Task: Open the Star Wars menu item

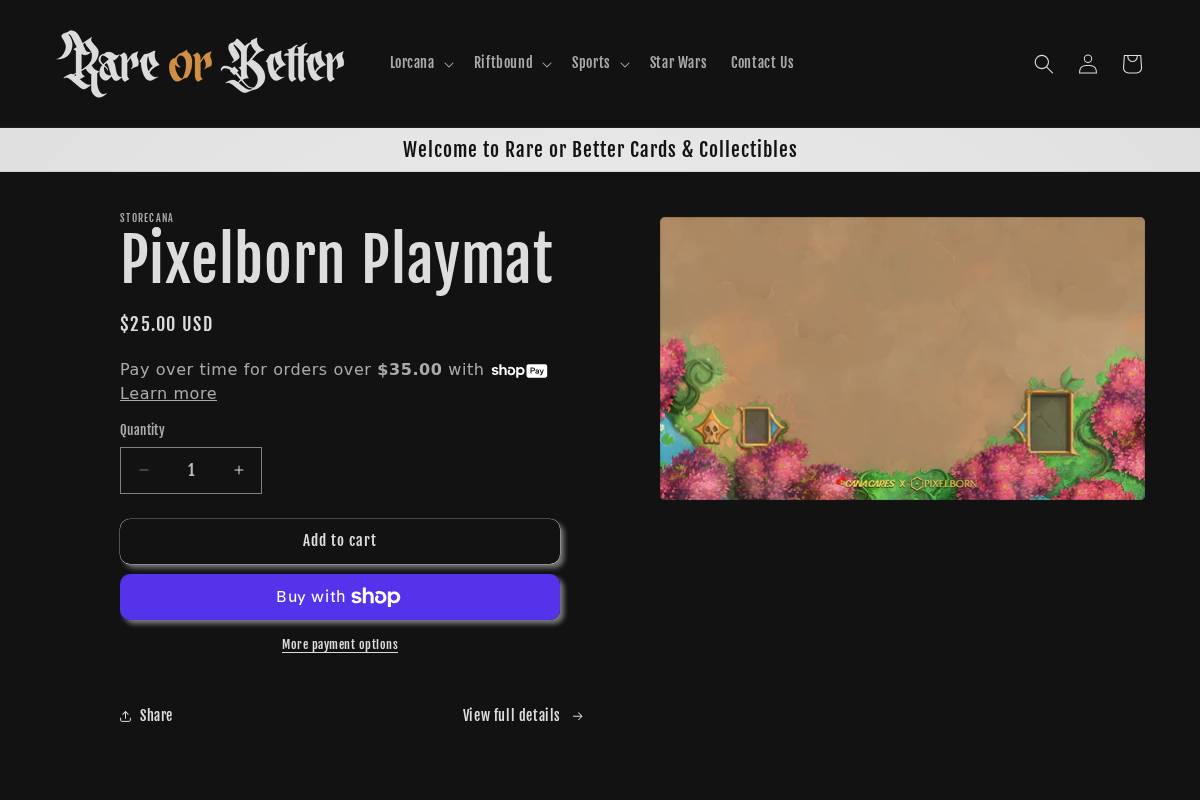Action: (x=678, y=63)
